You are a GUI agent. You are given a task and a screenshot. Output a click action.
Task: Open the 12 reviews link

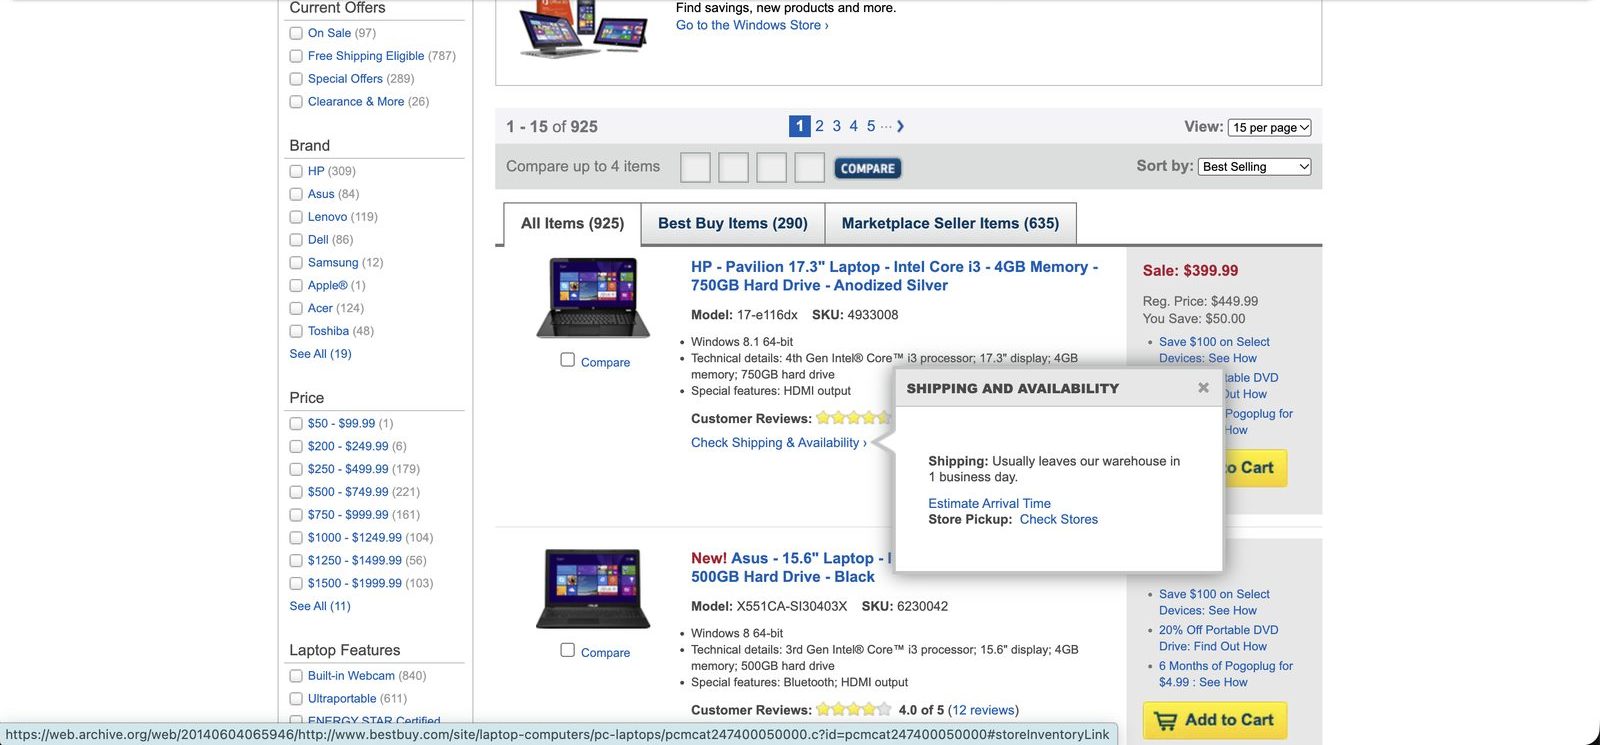pyautogui.click(x=983, y=710)
